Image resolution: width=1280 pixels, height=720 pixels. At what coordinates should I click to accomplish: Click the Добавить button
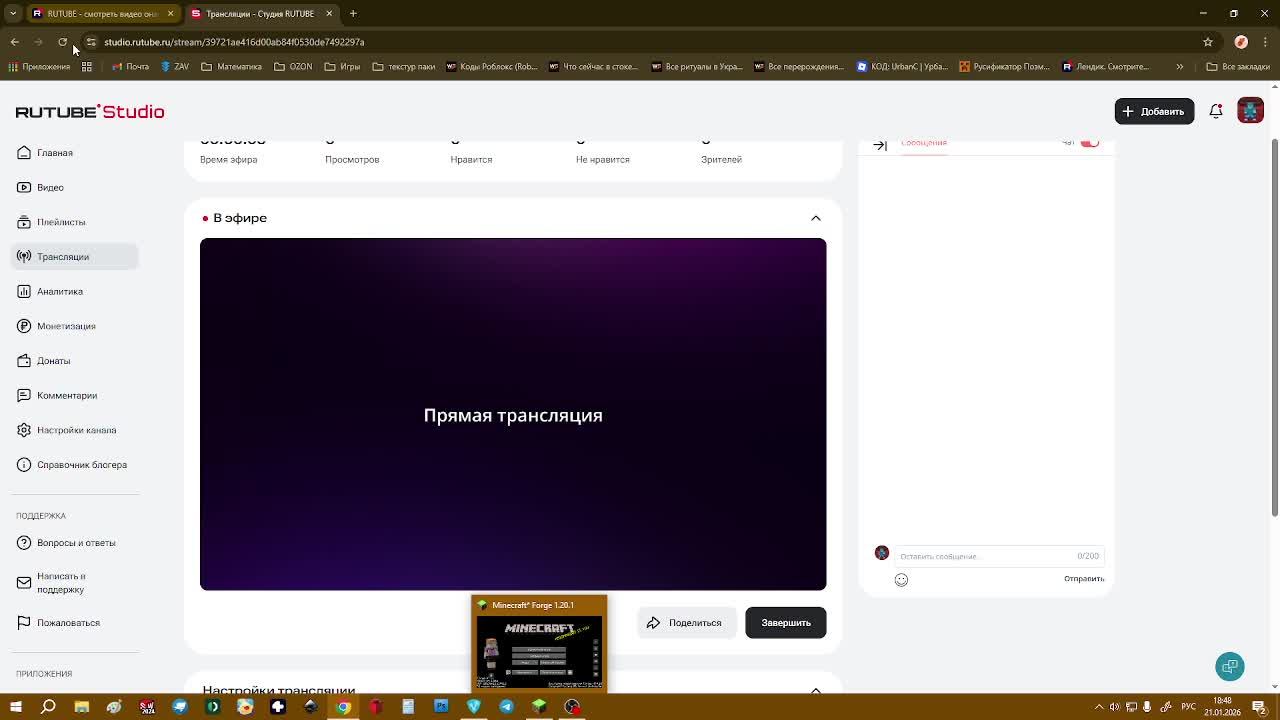[1154, 112]
